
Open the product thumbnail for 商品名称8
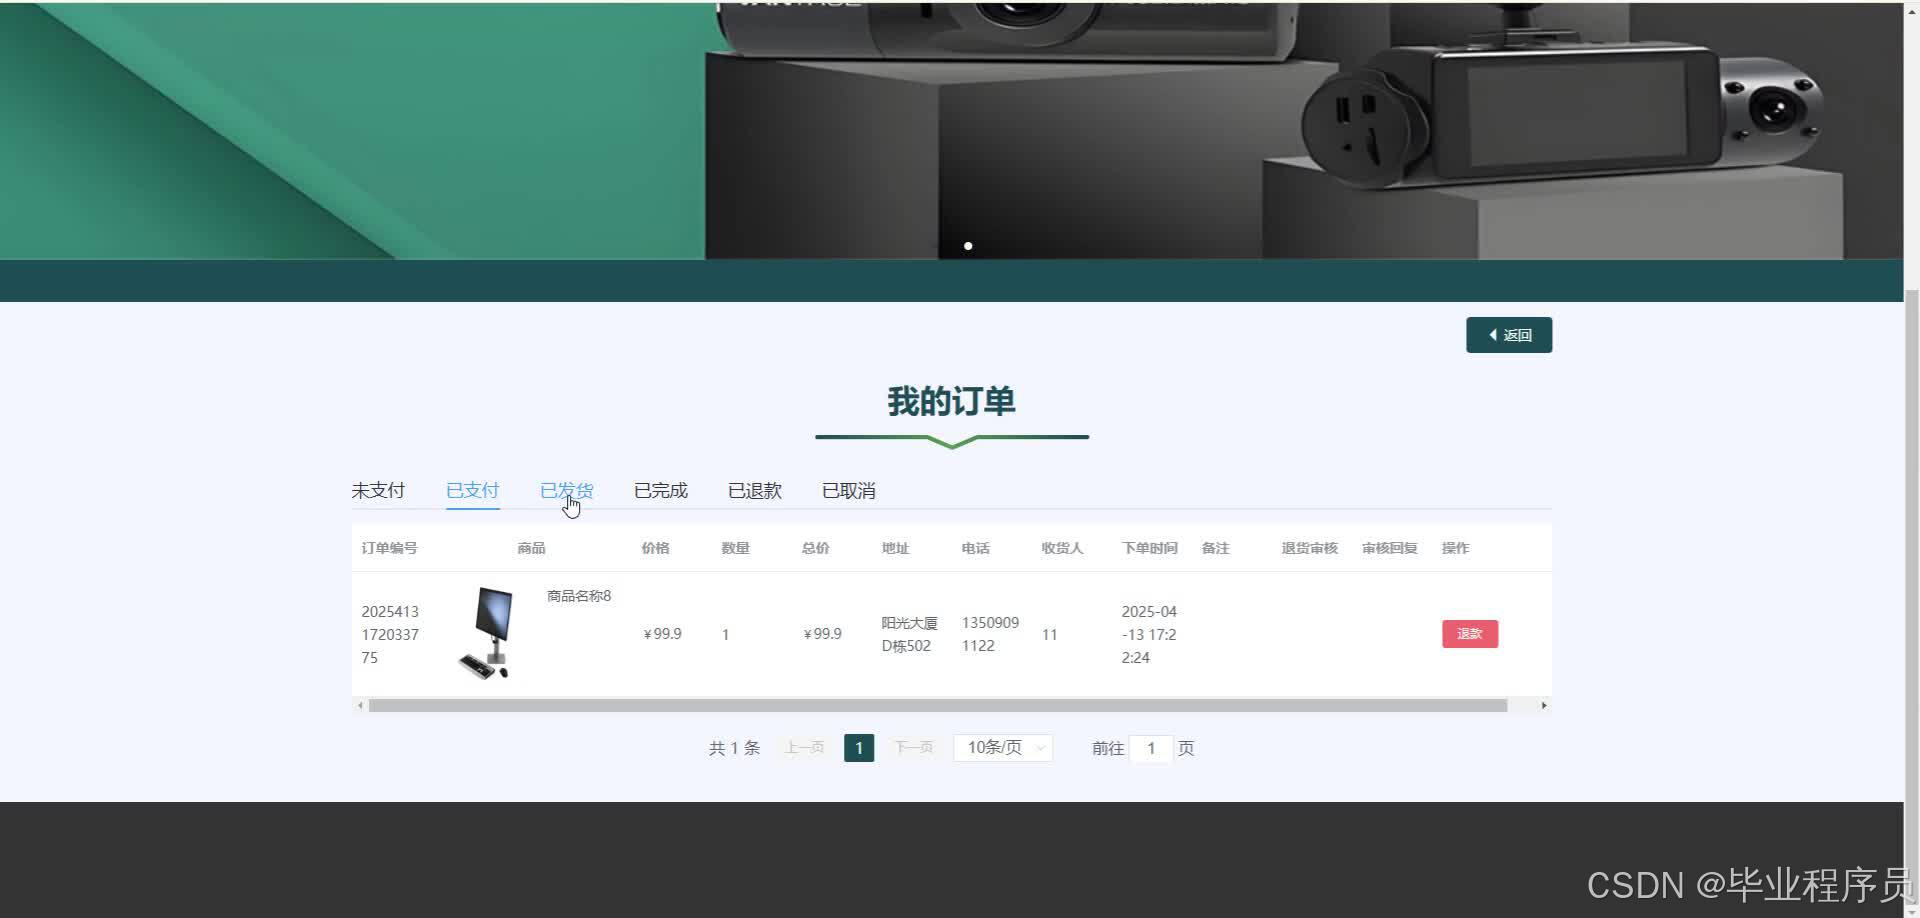[488, 630]
